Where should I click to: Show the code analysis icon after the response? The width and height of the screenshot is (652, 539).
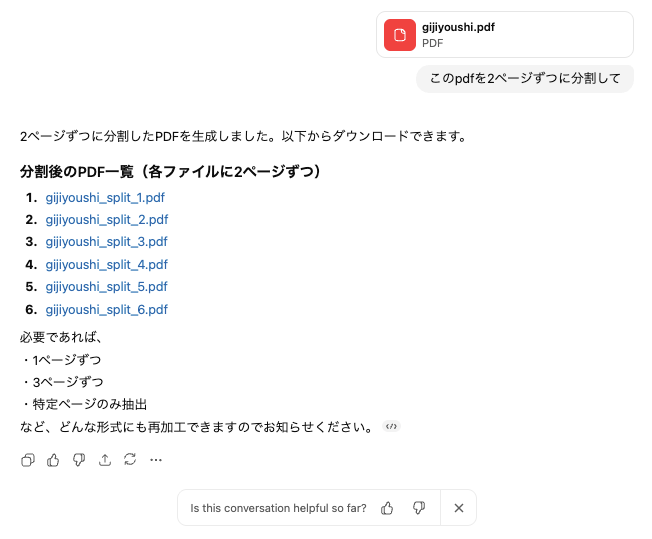coord(391,427)
